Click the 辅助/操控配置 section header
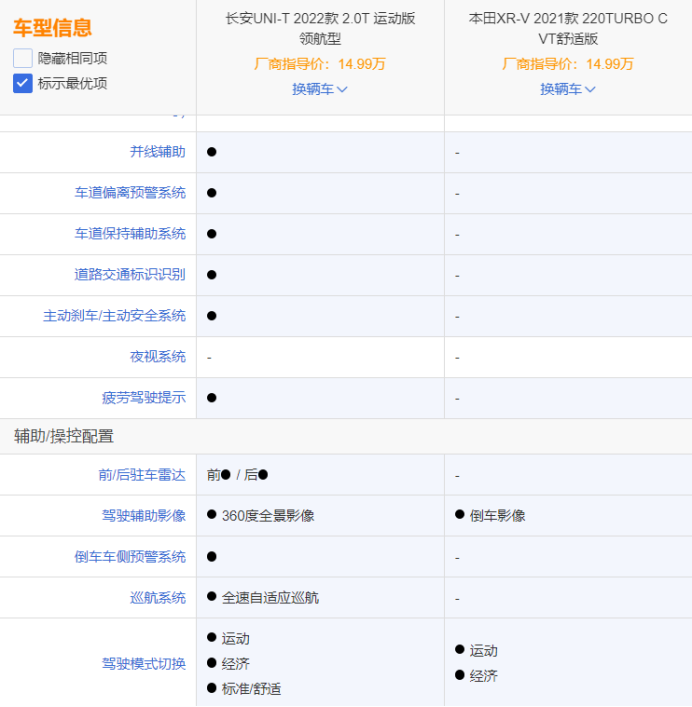 (64, 436)
